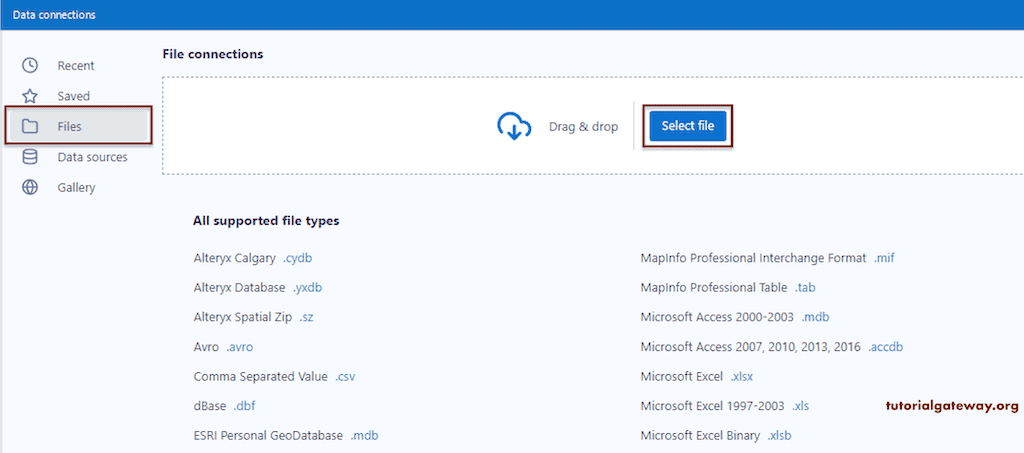
Task: Click the .xlsb extension link
Action: point(779,435)
